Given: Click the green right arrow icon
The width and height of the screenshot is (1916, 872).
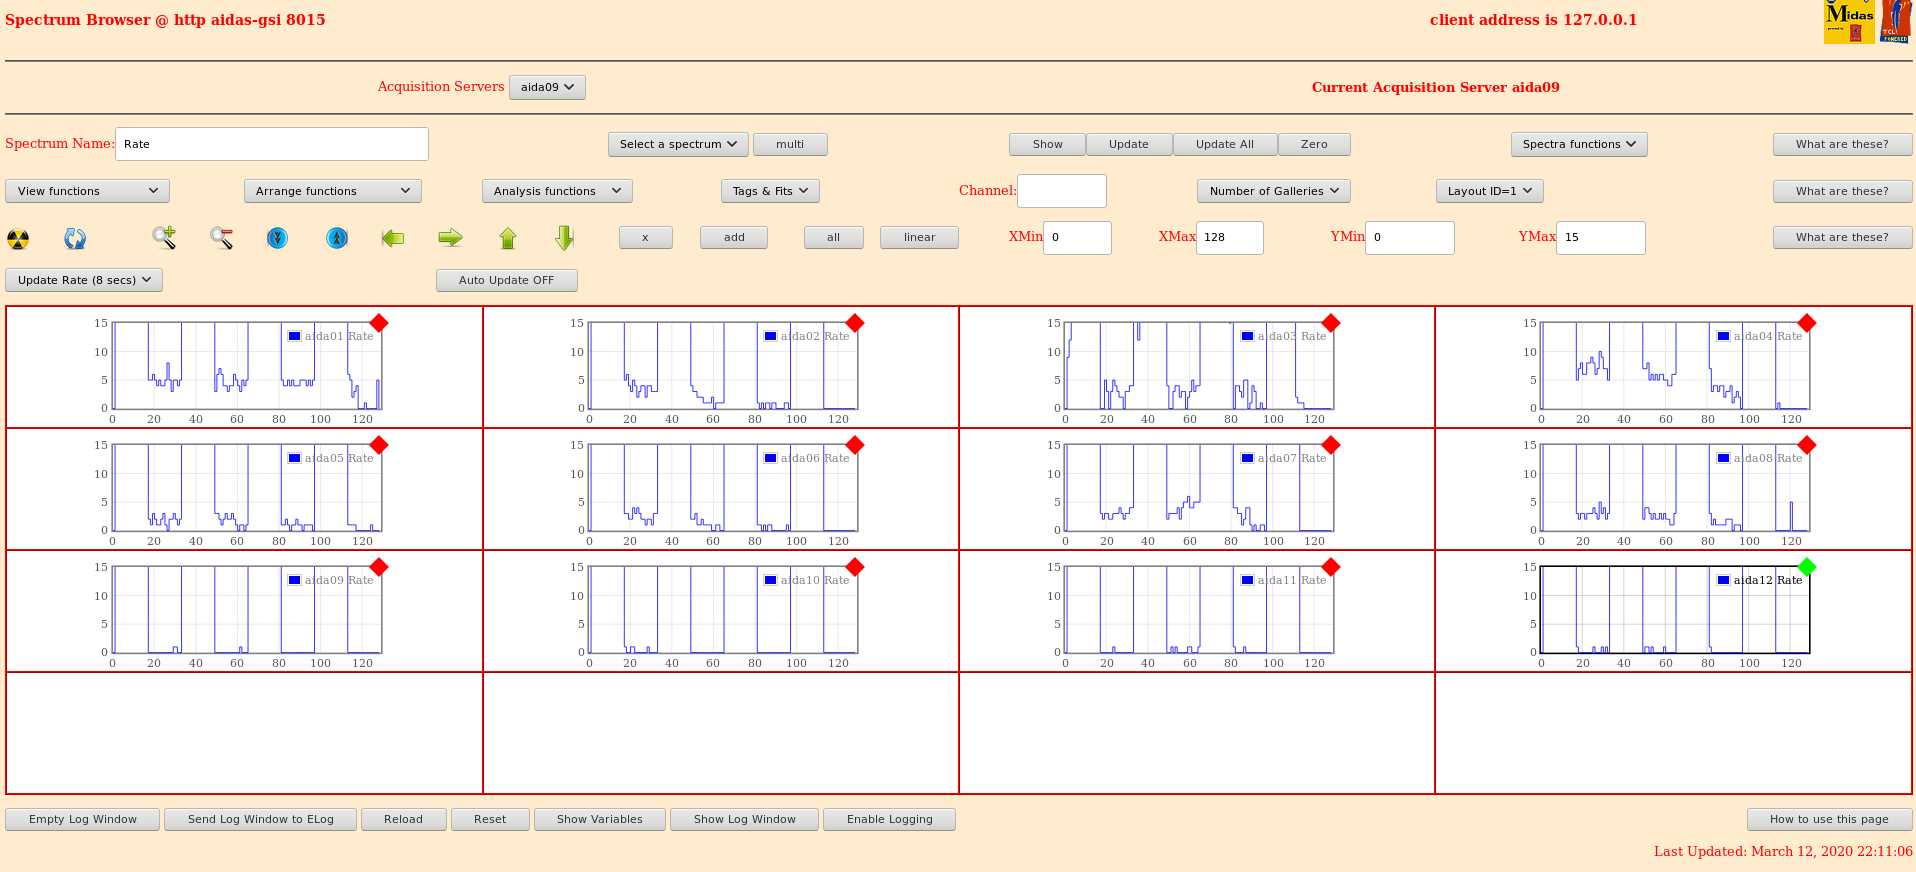Looking at the screenshot, I should [x=450, y=238].
